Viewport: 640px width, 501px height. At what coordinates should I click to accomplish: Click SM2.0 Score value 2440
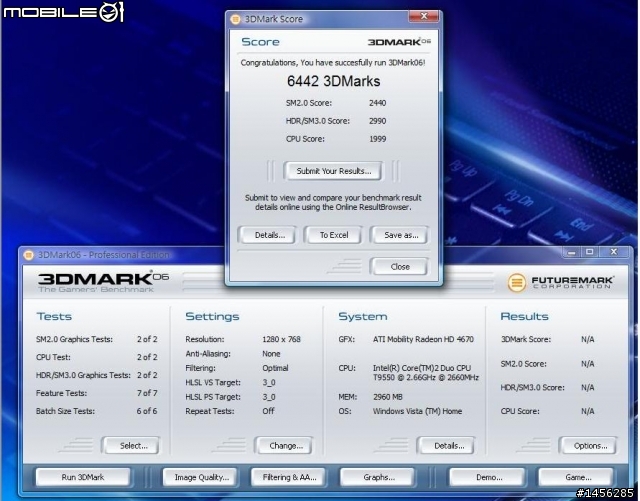point(378,103)
